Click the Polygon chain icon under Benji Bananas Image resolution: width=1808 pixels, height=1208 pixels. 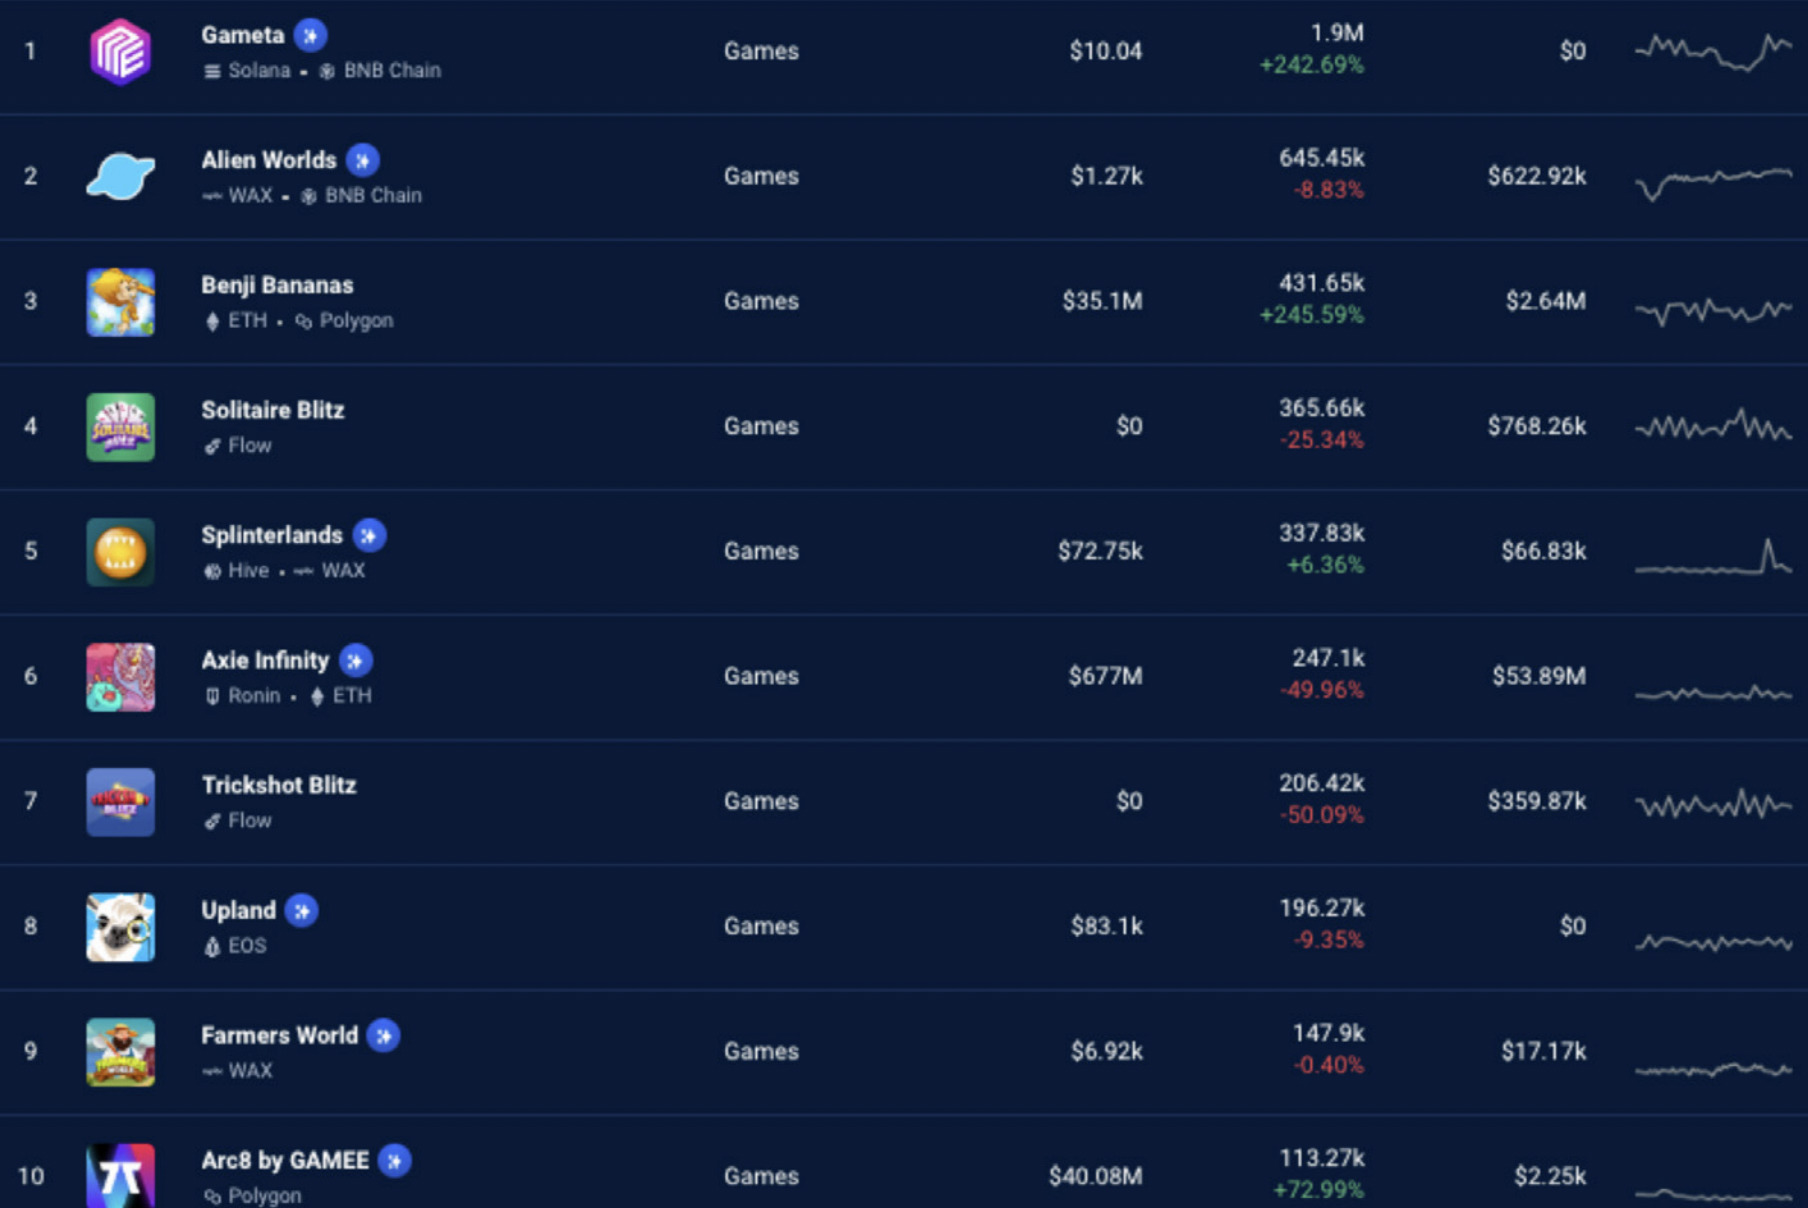pos(304,321)
